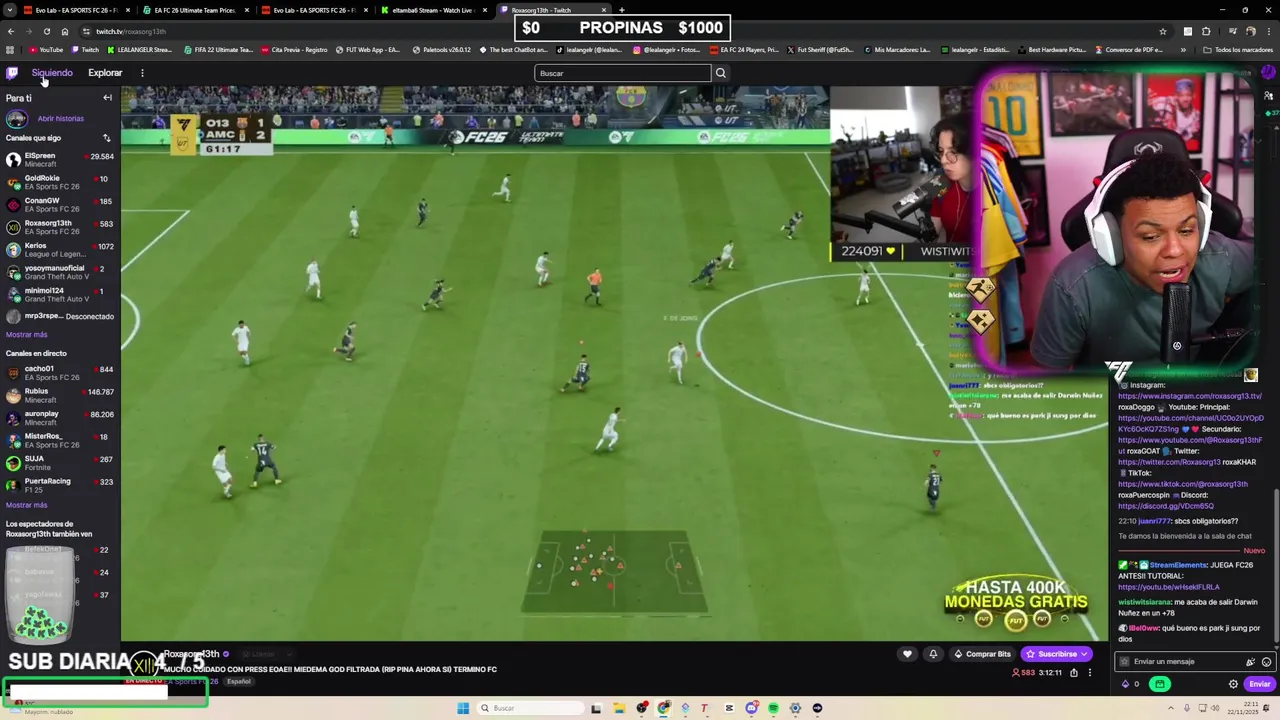Viewport: 1280px width, 720px height.
Task: Click the share icon below the stream
Action: point(1074,673)
